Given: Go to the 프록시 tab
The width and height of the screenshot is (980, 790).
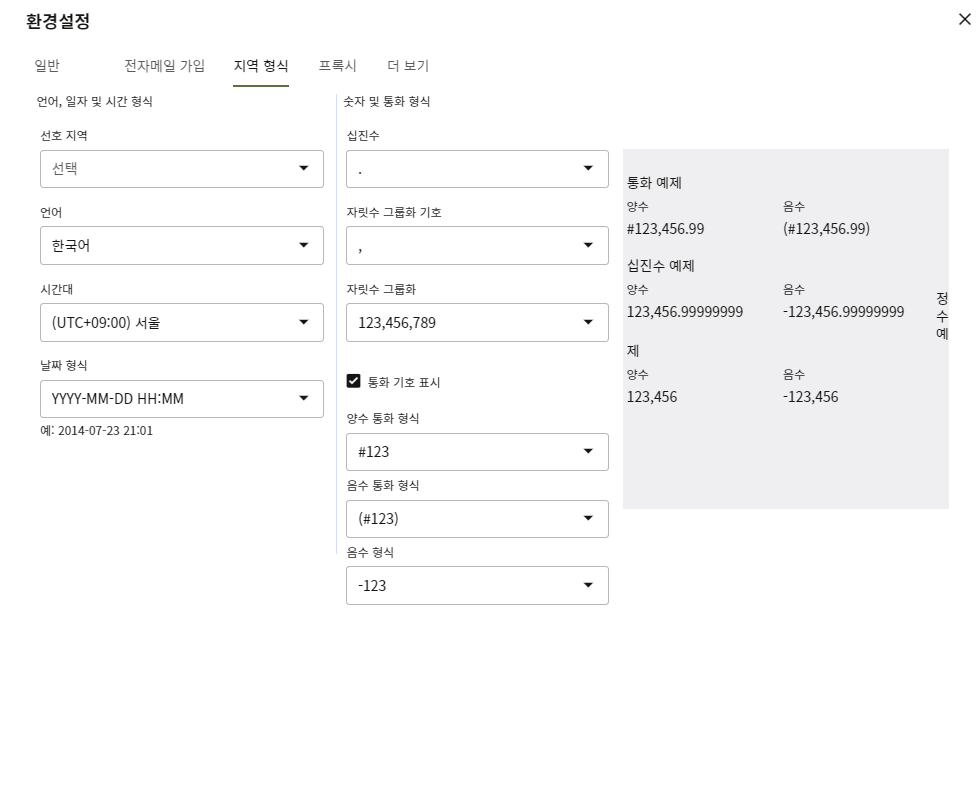Looking at the screenshot, I should 337,66.
